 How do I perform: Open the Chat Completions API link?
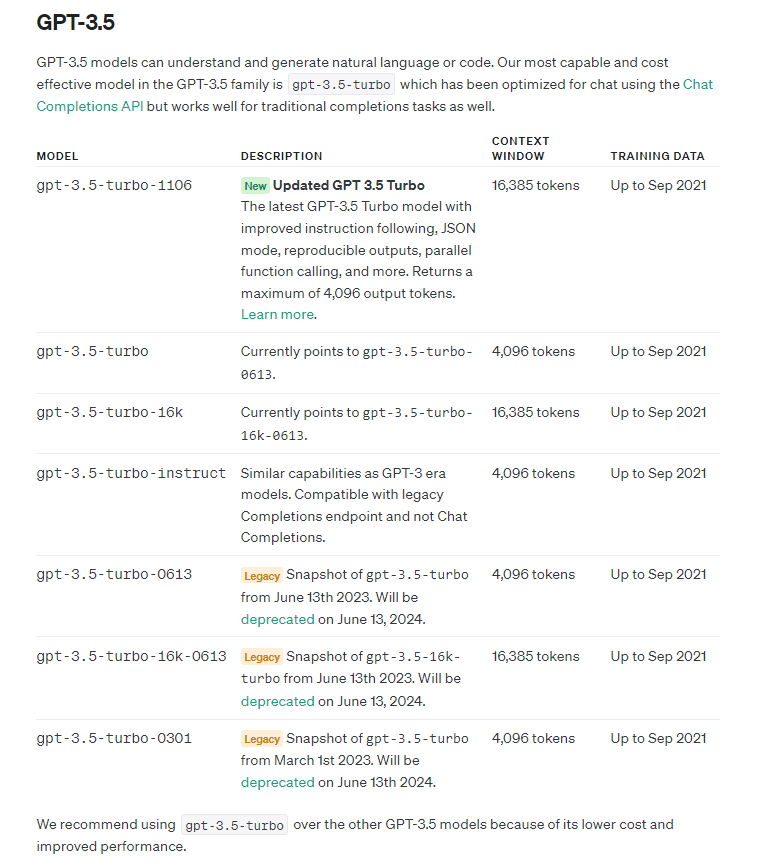click(x=90, y=106)
